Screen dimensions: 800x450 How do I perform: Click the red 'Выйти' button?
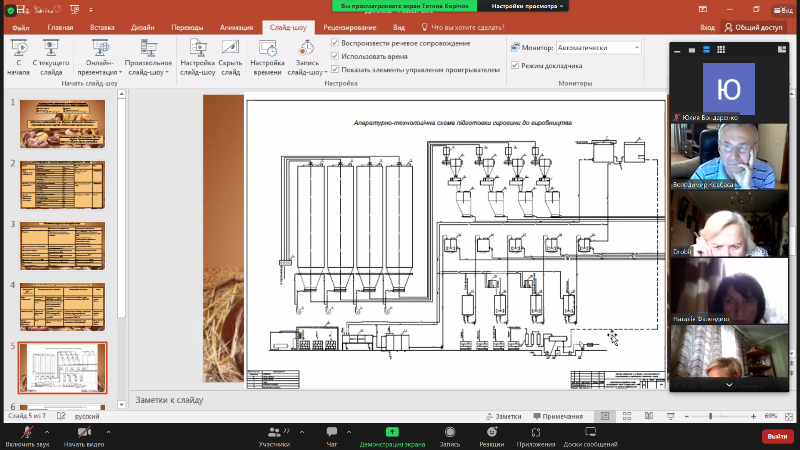(777, 436)
